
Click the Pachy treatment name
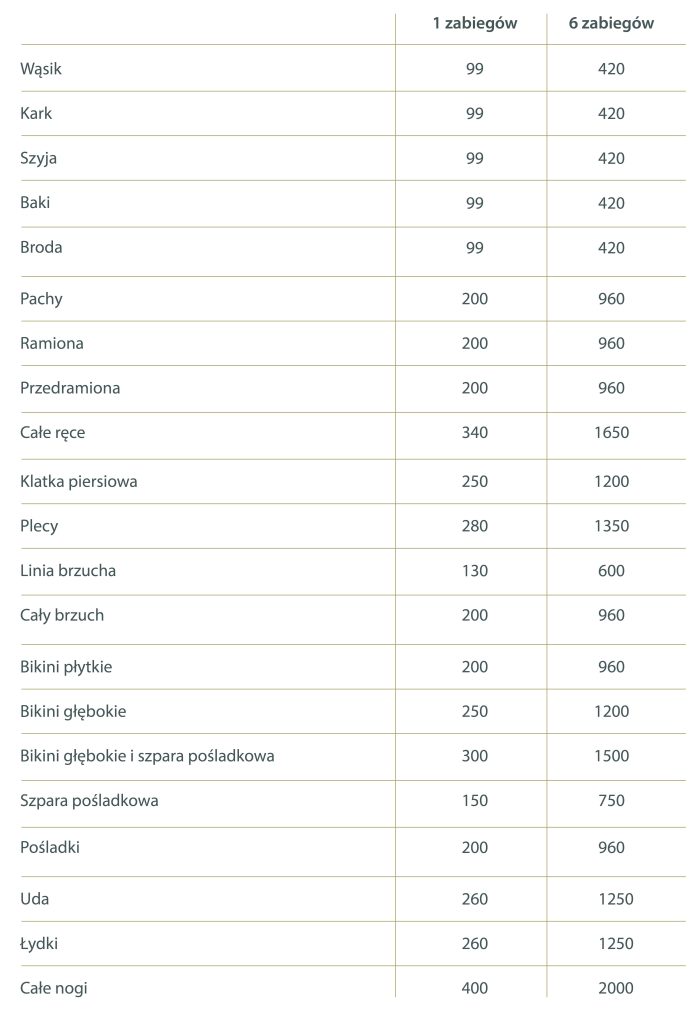tap(41, 299)
